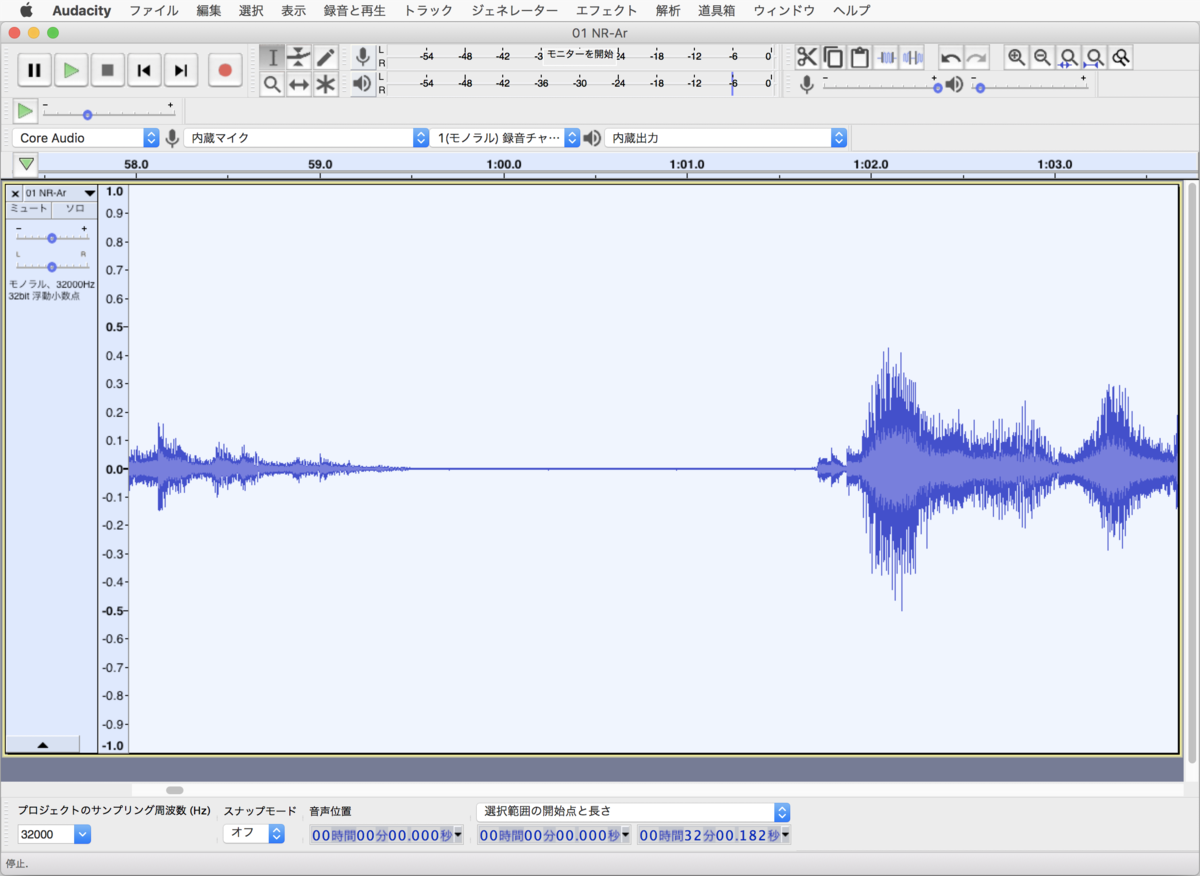The image size is (1200, 876).
Task: Open the 内蔵マイク recording device dropdown
Action: click(x=307, y=138)
